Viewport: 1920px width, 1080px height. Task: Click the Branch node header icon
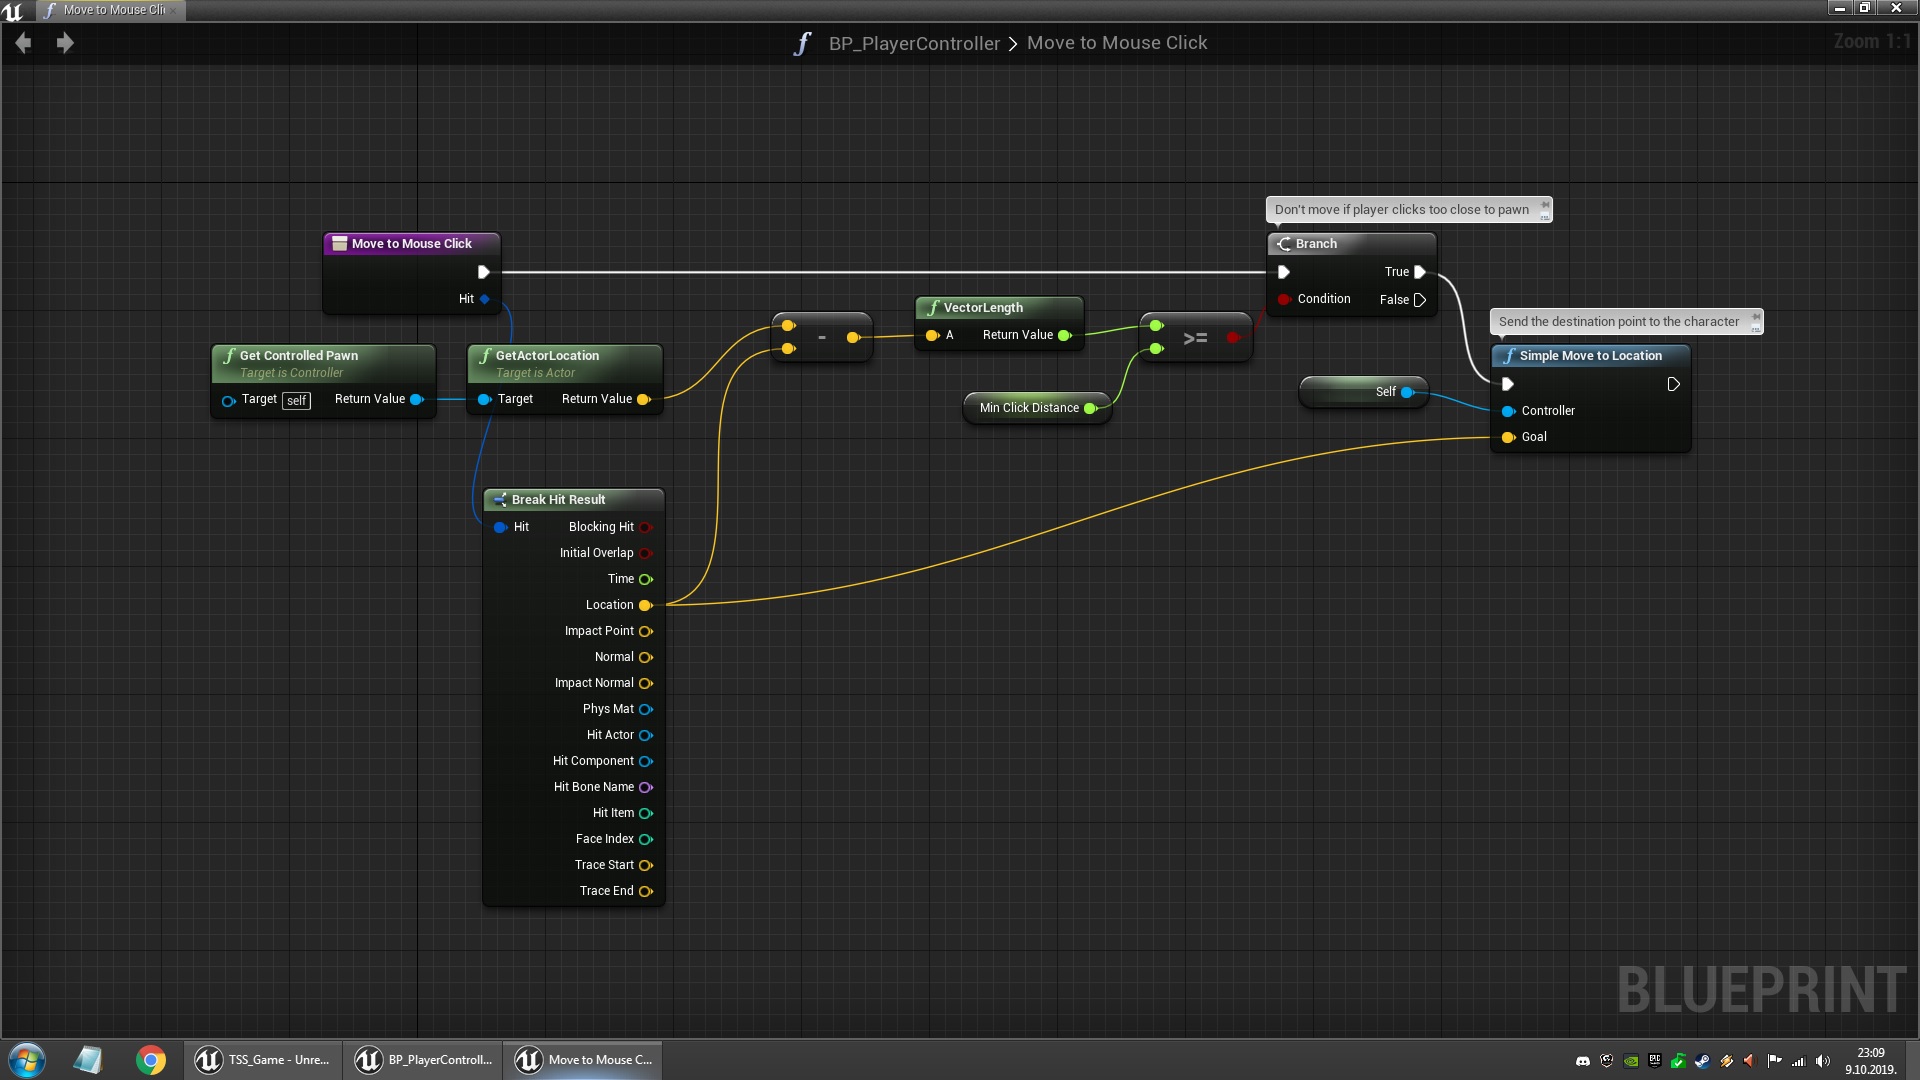[x=1284, y=244]
